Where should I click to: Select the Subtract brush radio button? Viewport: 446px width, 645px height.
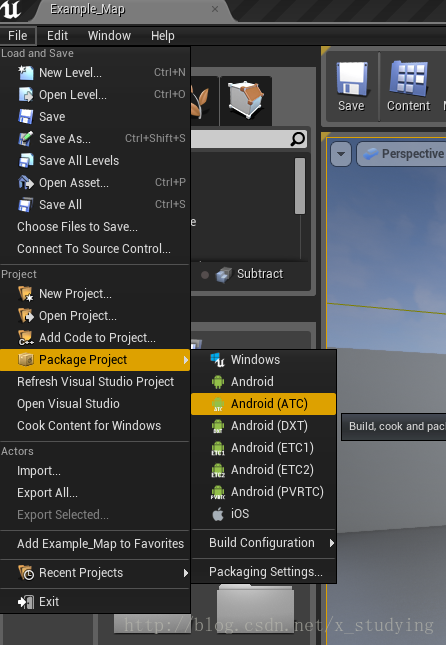(x=205, y=275)
